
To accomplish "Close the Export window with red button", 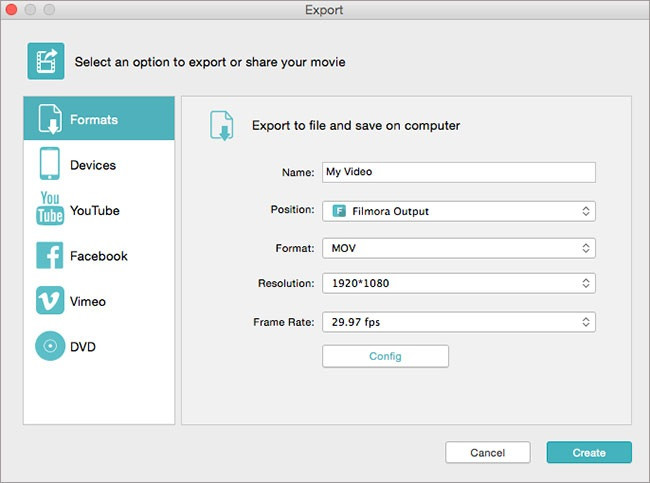I will click(13, 10).
